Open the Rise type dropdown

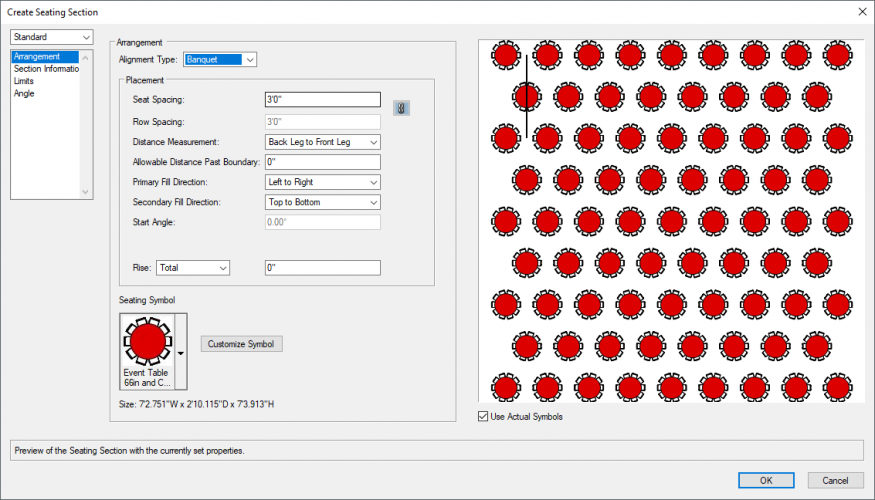tap(192, 267)
